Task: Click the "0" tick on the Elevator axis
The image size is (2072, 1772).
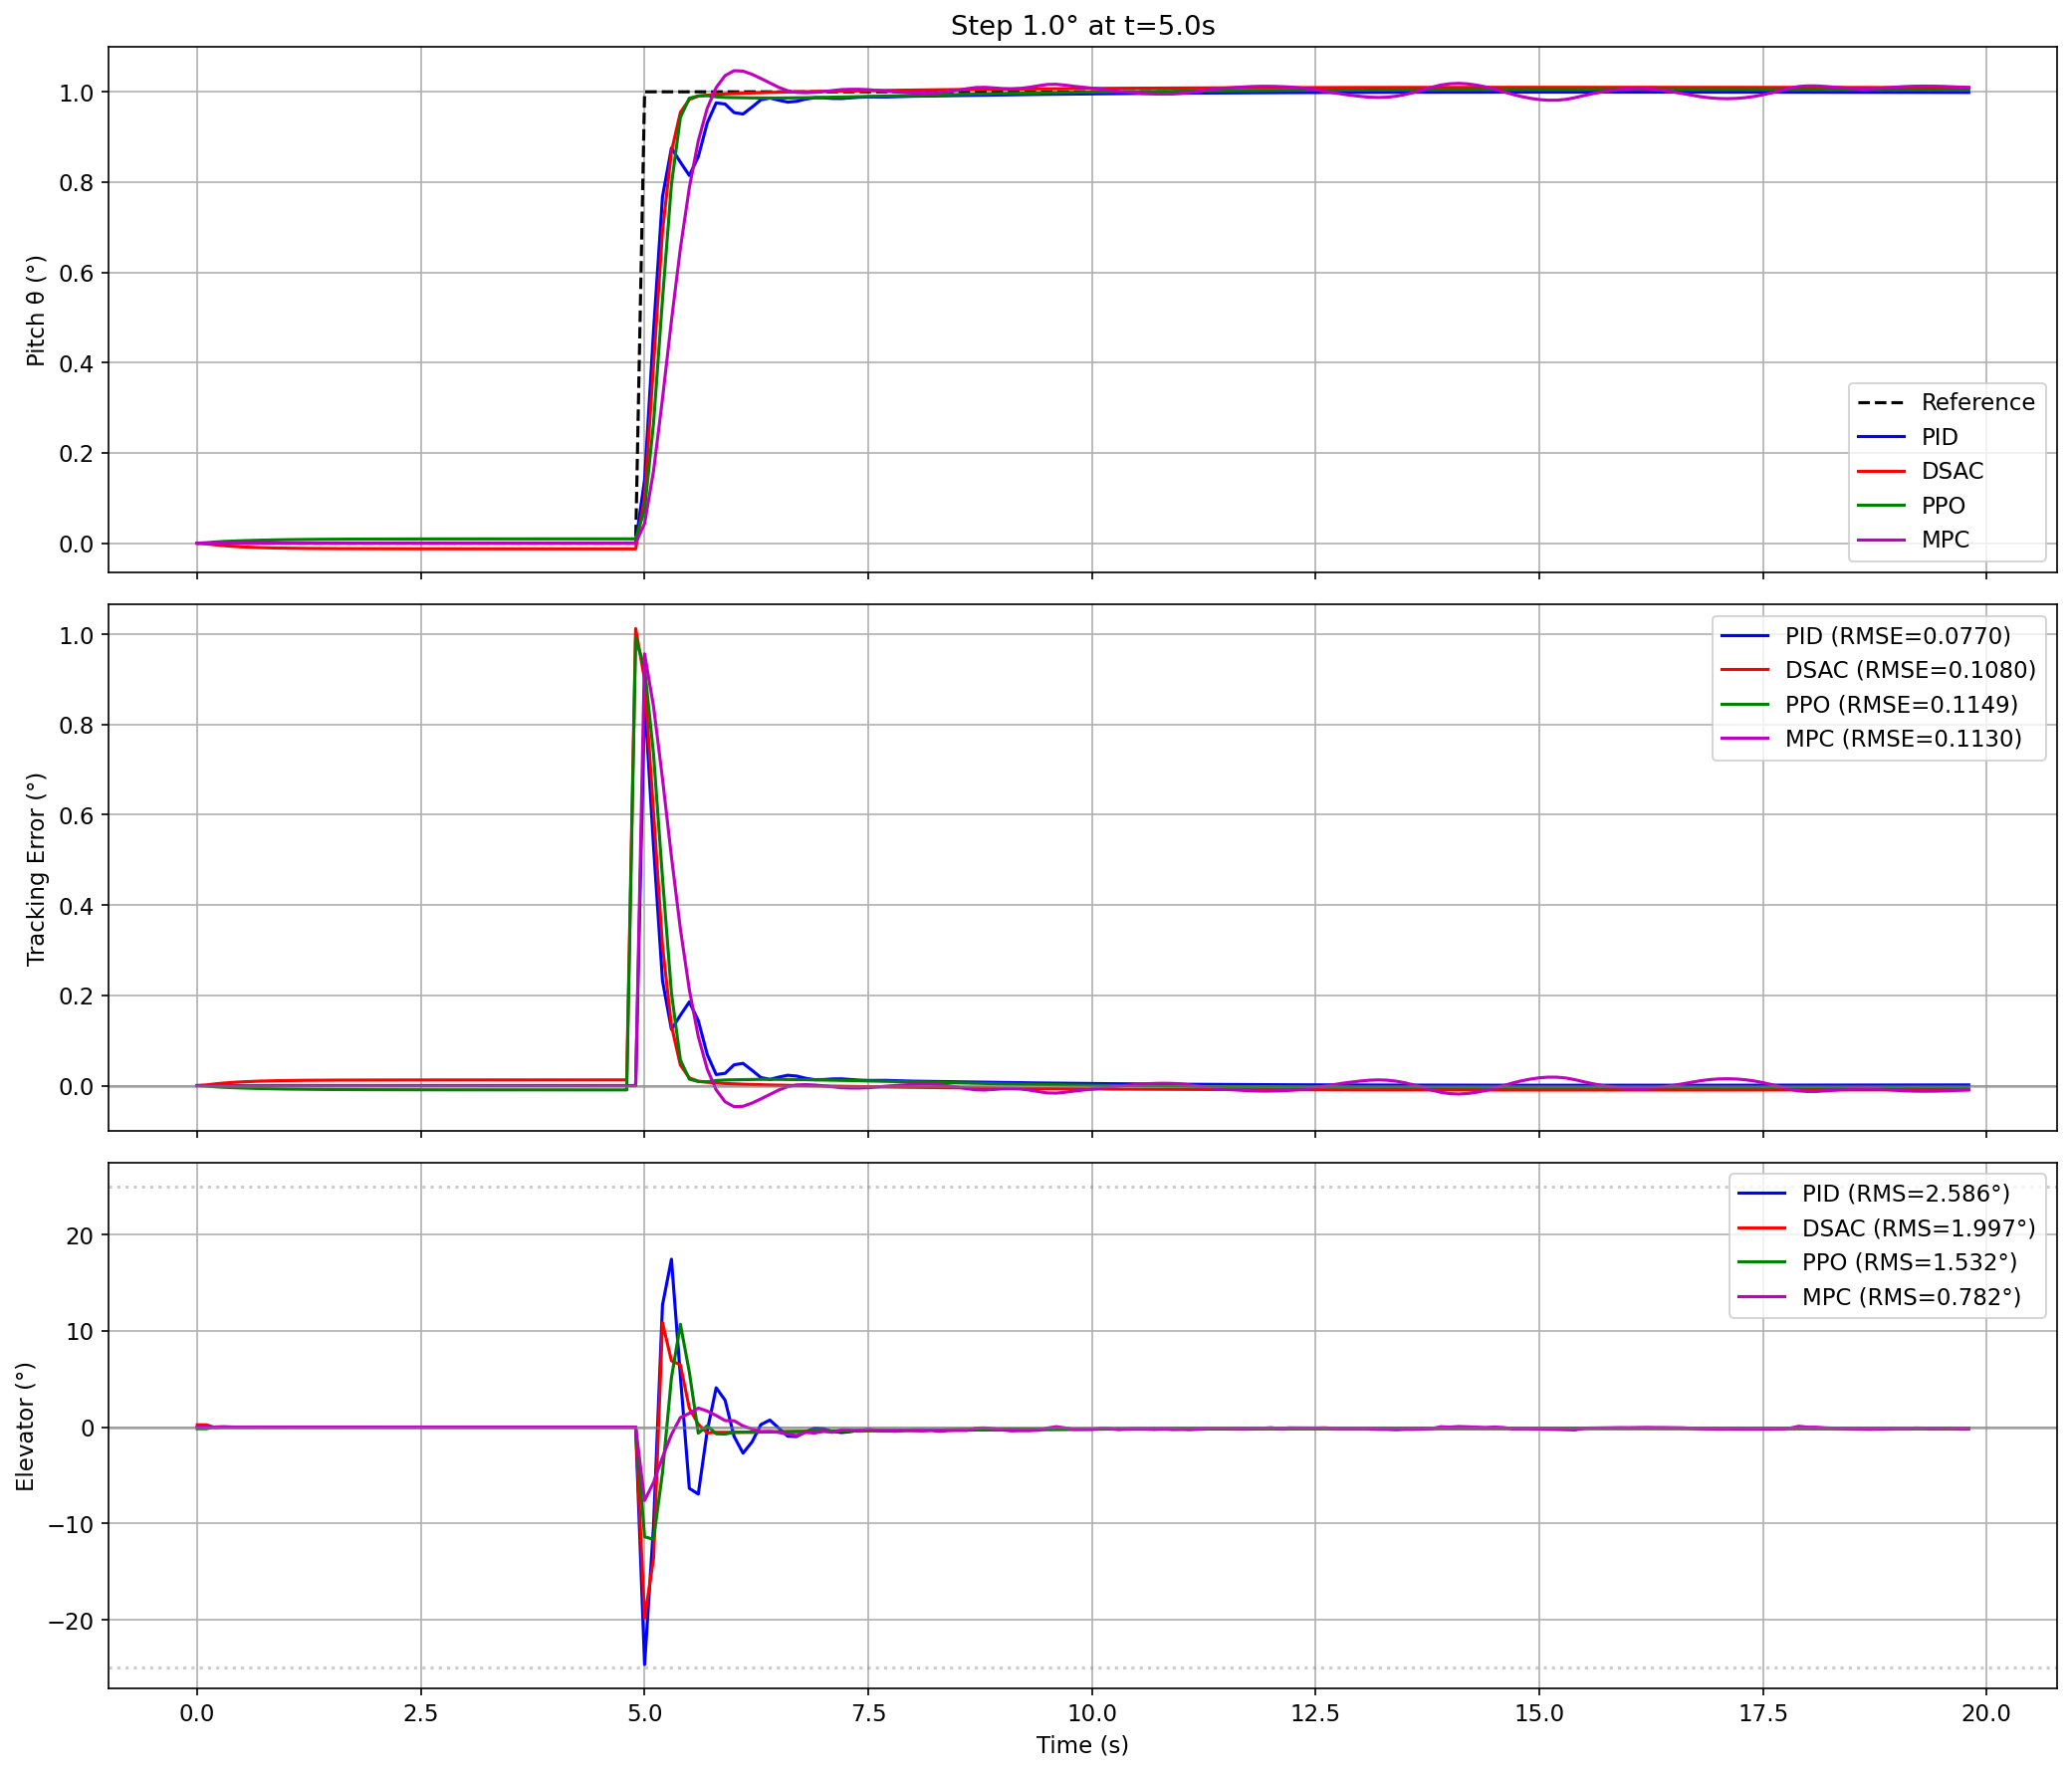Action: (88, 1429)
